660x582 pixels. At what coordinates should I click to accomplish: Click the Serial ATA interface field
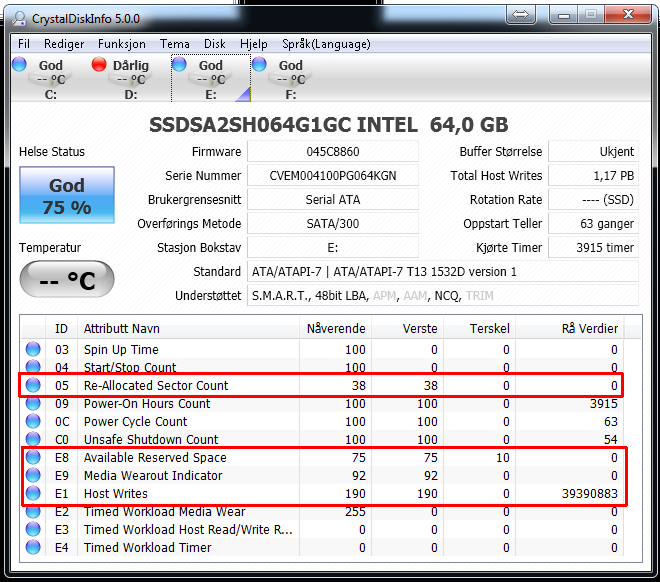(333, 199)
